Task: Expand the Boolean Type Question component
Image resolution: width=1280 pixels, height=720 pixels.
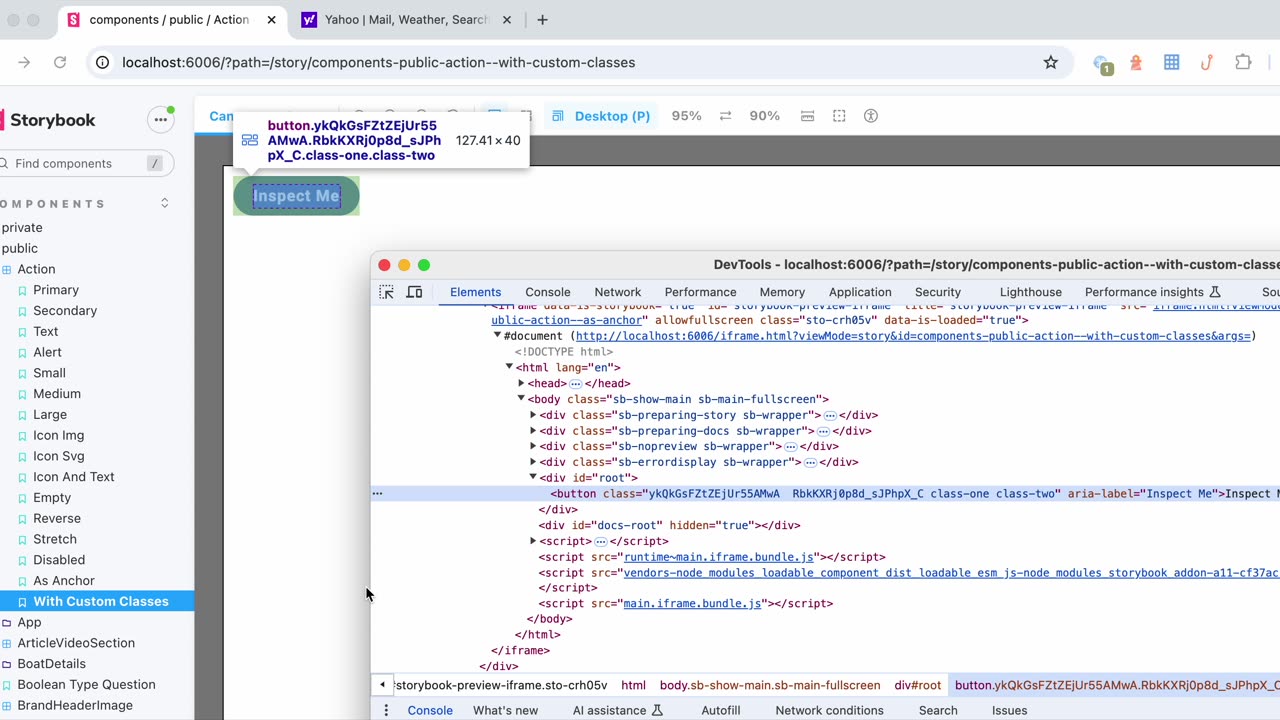Action: coord(86,685)
